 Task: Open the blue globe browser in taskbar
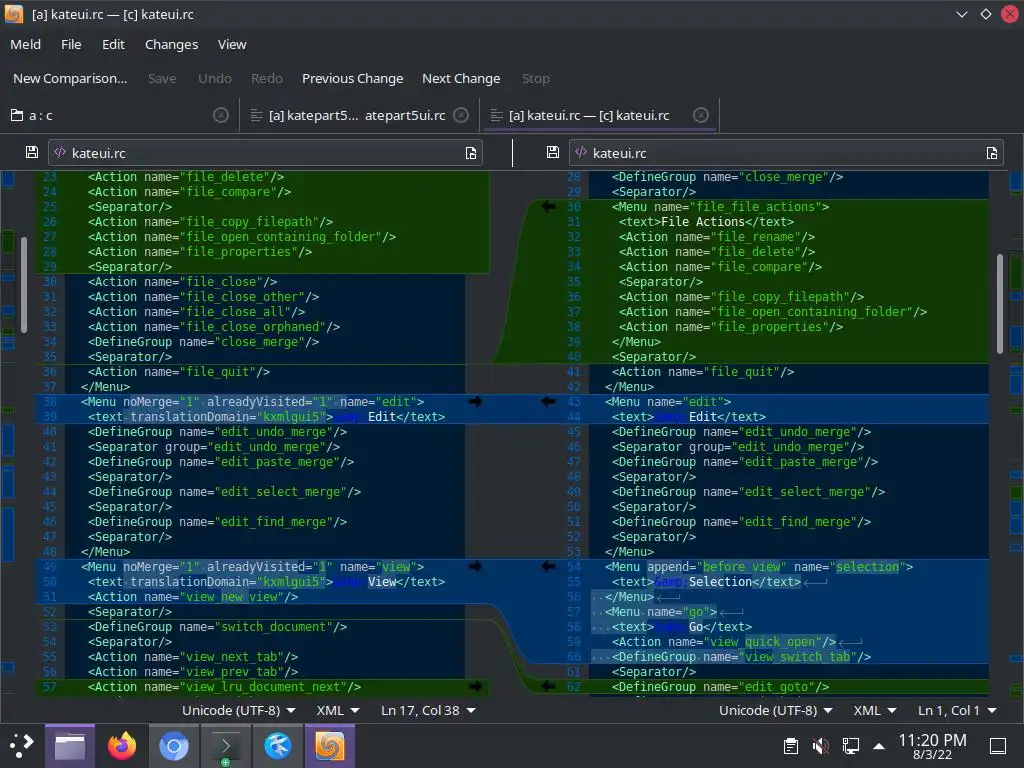[x=278, y=746]
